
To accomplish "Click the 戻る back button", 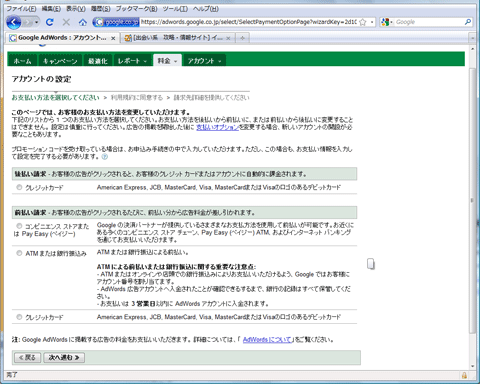I will 28,357.
